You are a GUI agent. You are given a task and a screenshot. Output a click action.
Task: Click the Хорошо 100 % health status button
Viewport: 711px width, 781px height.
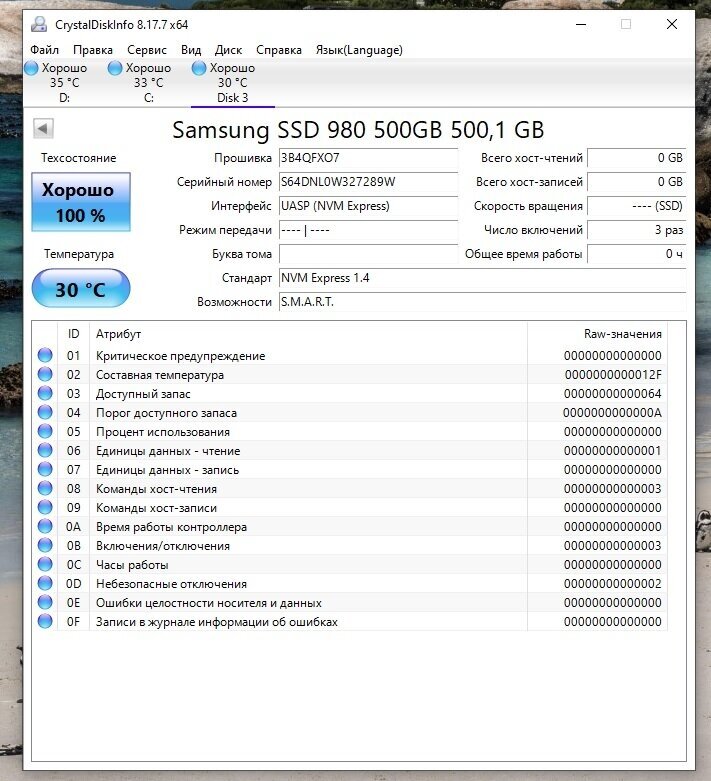pyautogui.click(x=81, y=202)
